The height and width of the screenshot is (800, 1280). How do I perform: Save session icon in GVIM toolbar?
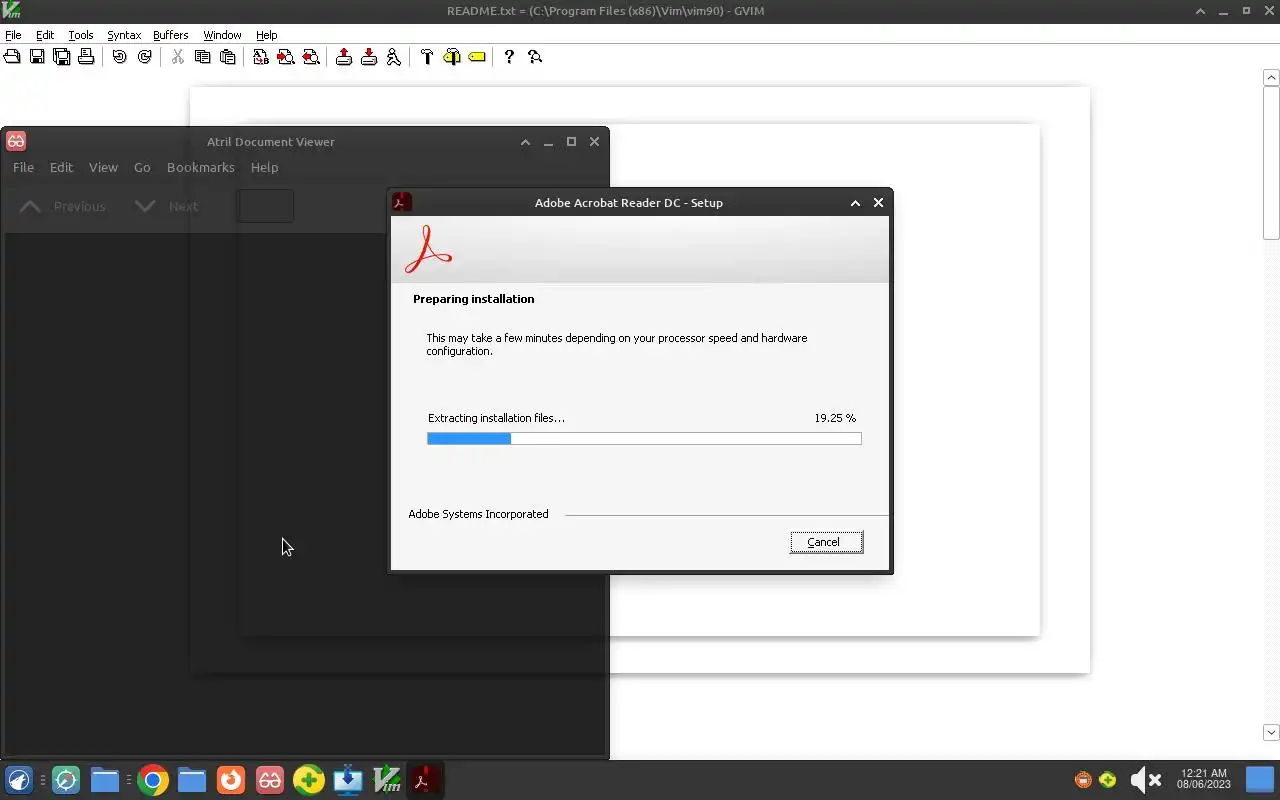(x=369, y=57)
